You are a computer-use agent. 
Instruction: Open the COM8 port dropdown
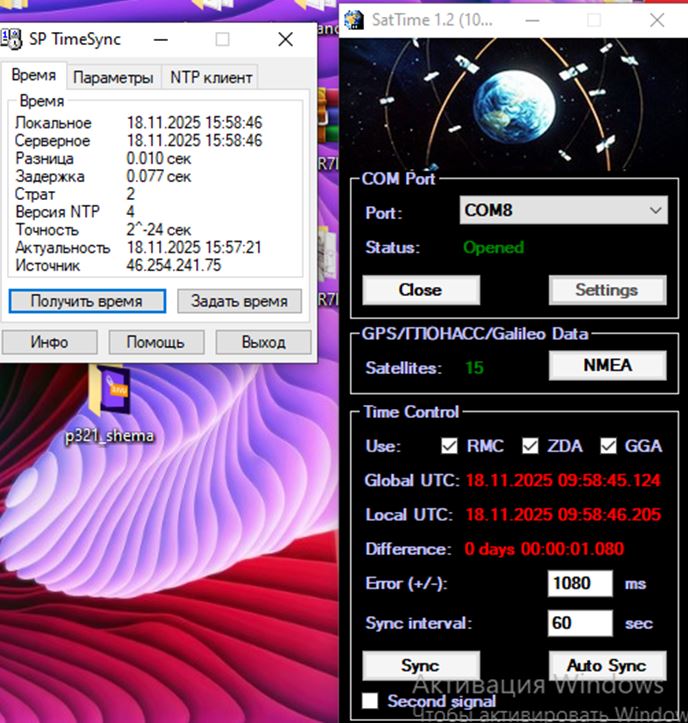pos(564,211)
